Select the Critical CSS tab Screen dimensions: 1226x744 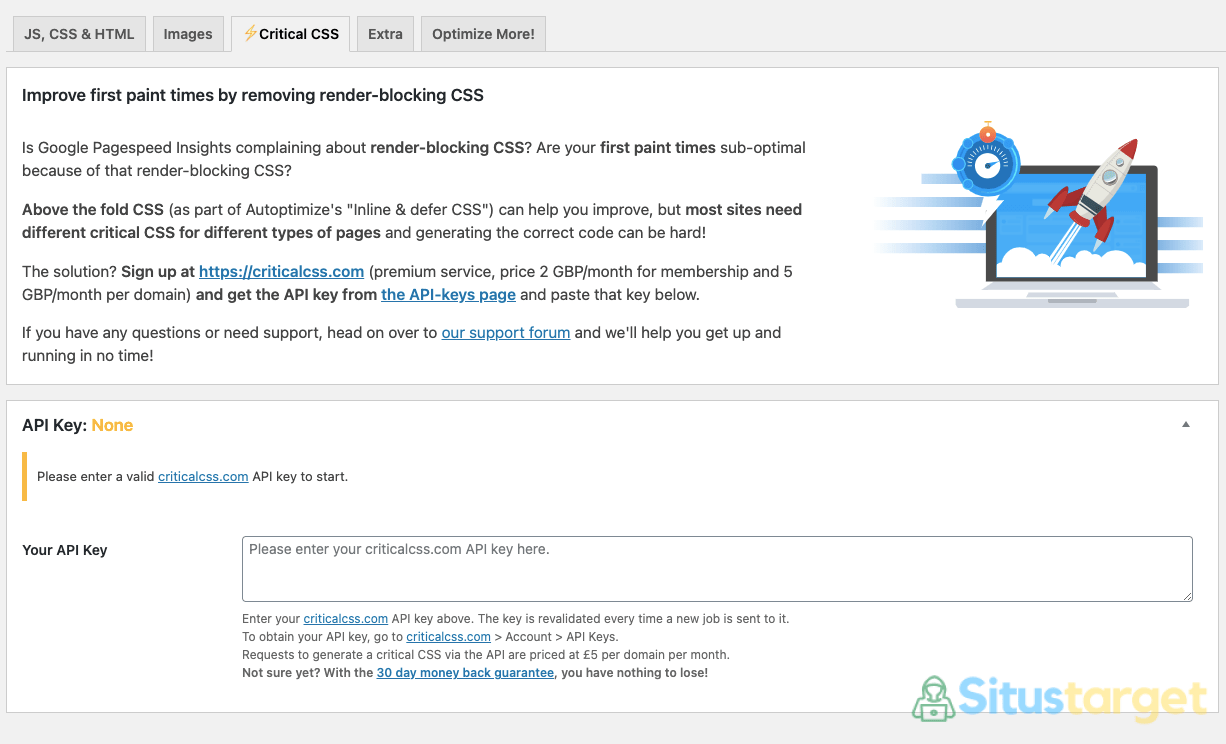(x=291, y=34)
